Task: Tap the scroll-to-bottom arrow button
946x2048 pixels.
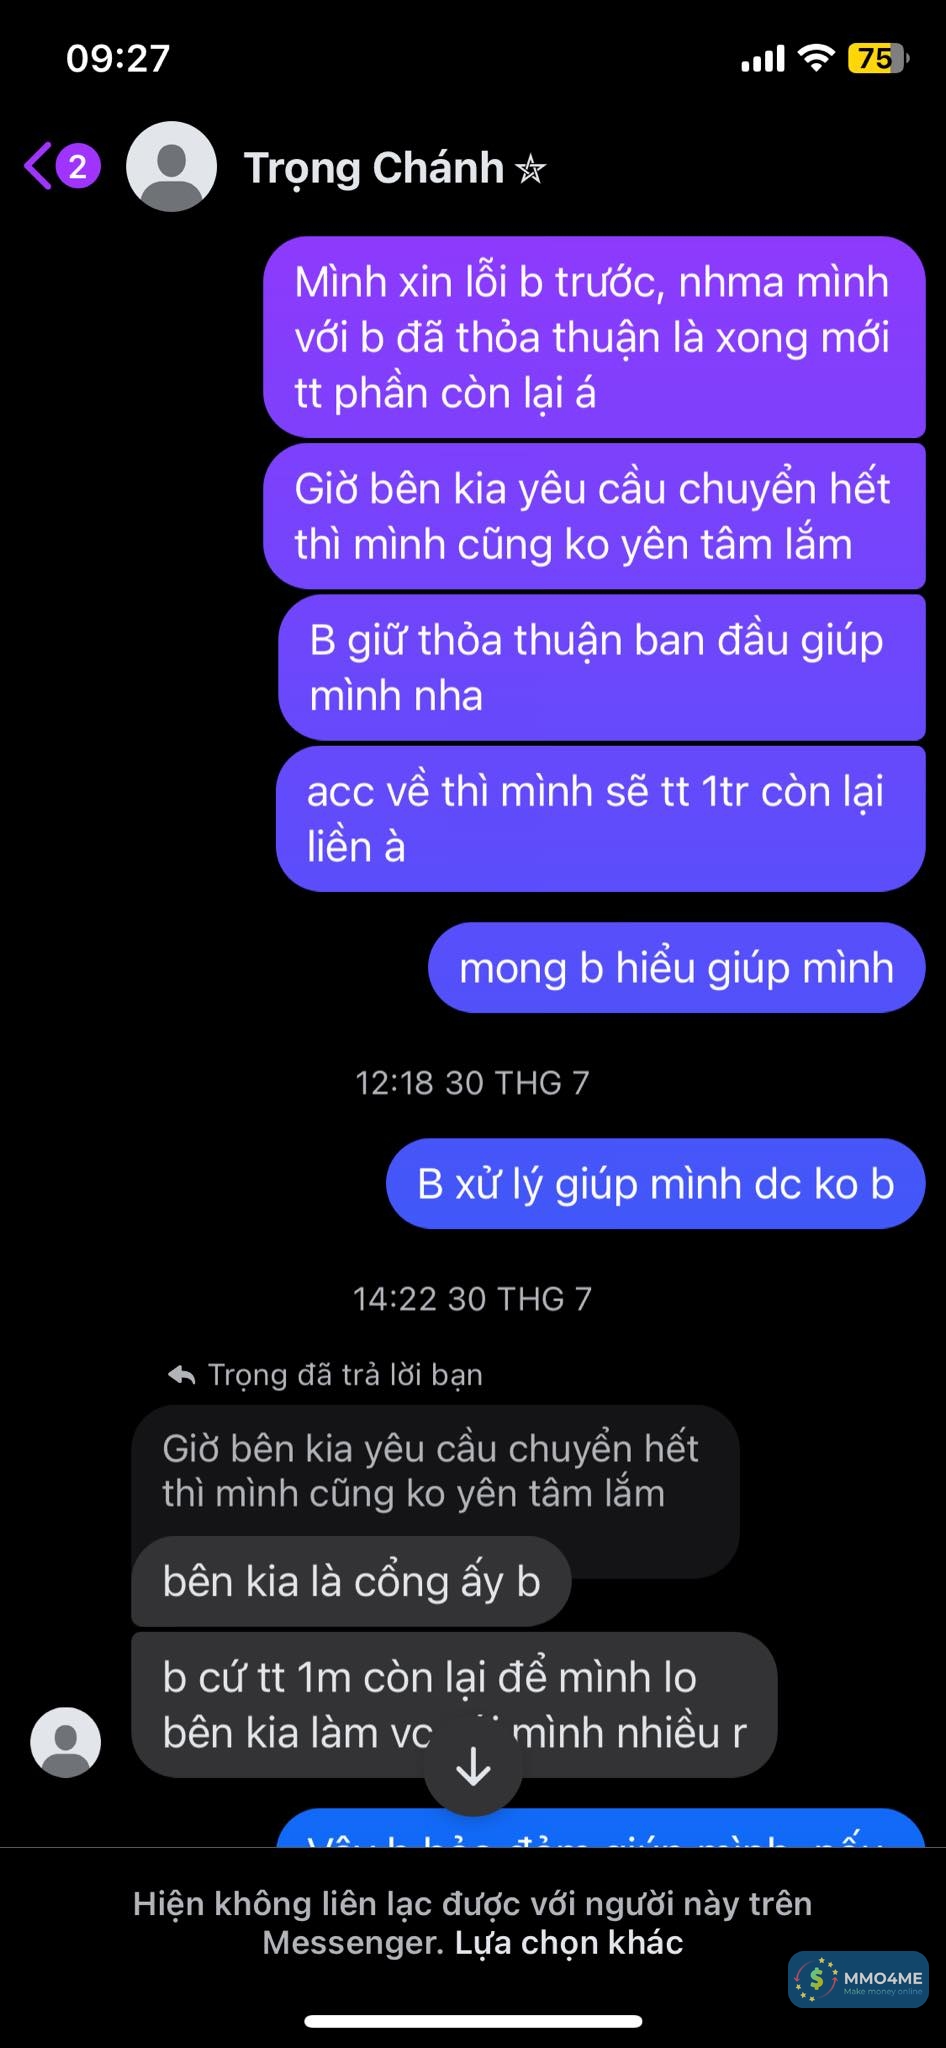Action: [473, 1768]
